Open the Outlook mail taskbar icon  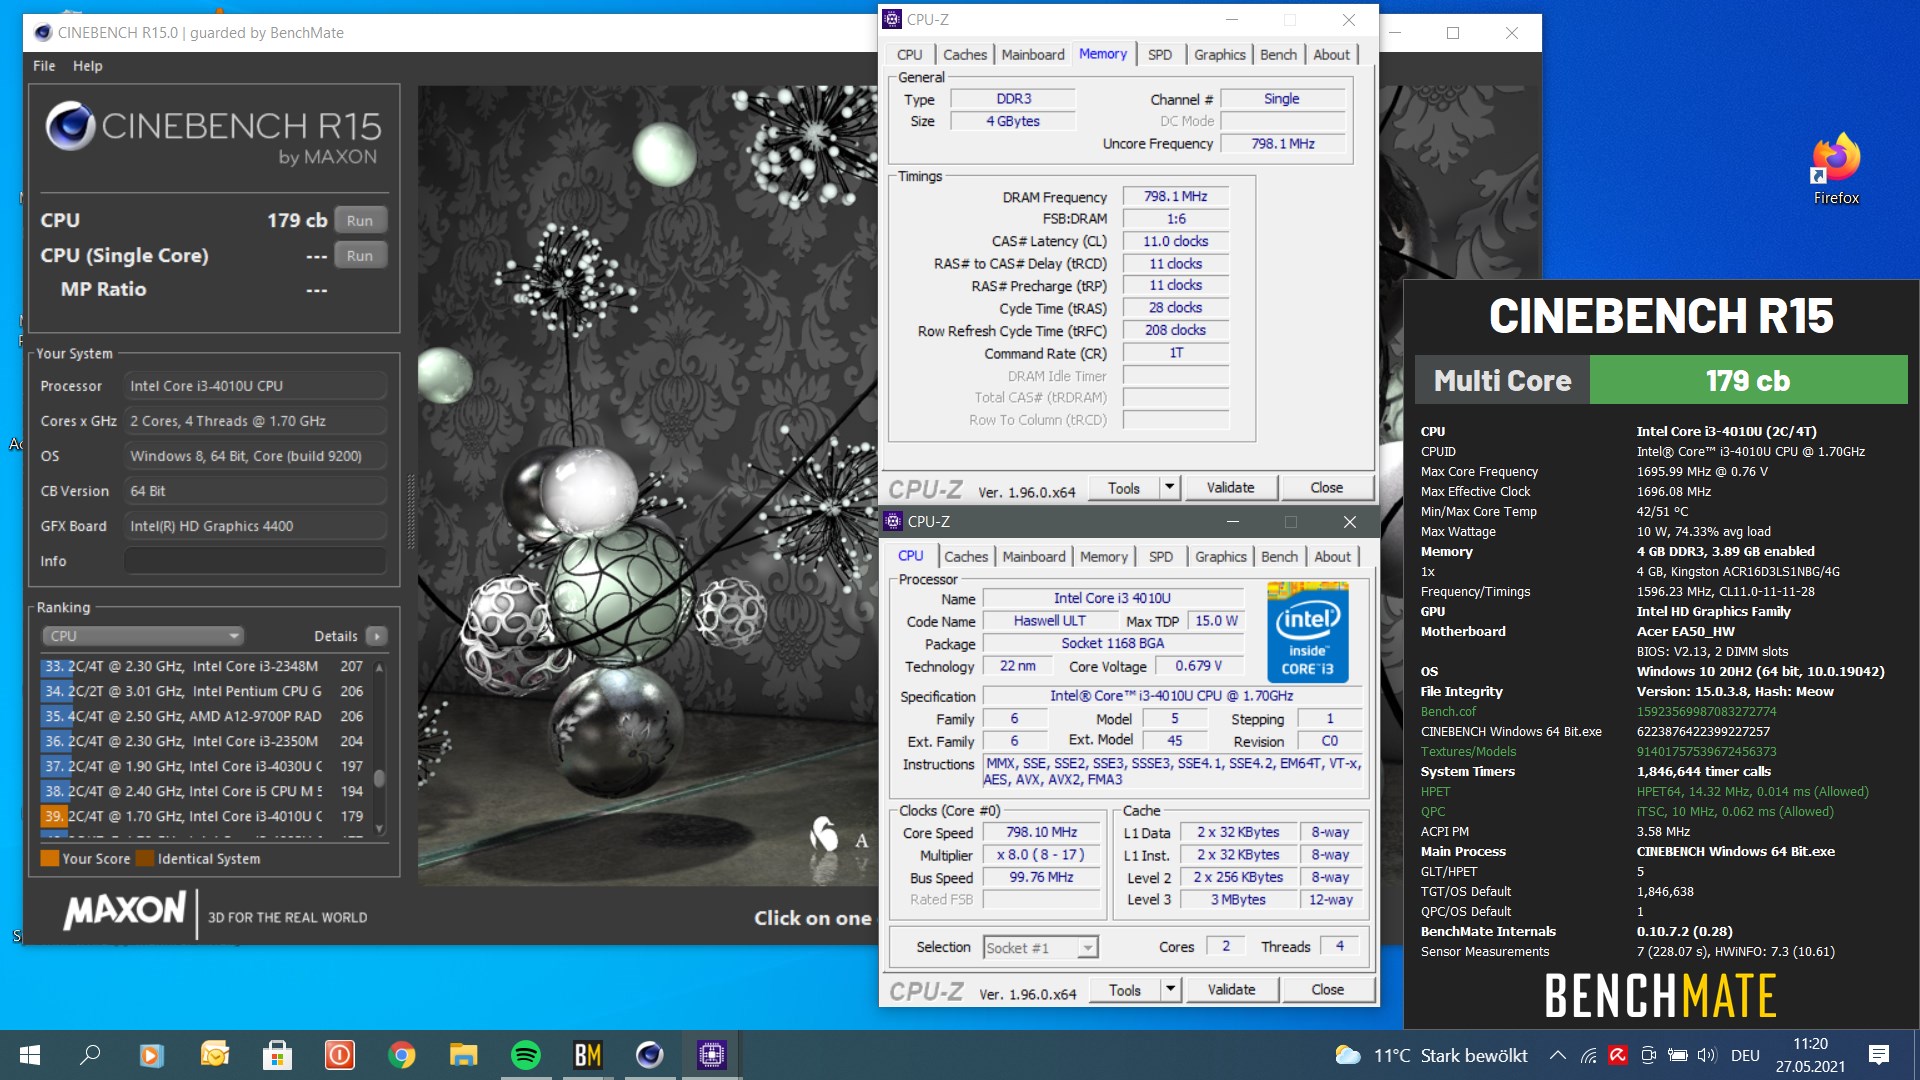click(x=214, y=1055)
